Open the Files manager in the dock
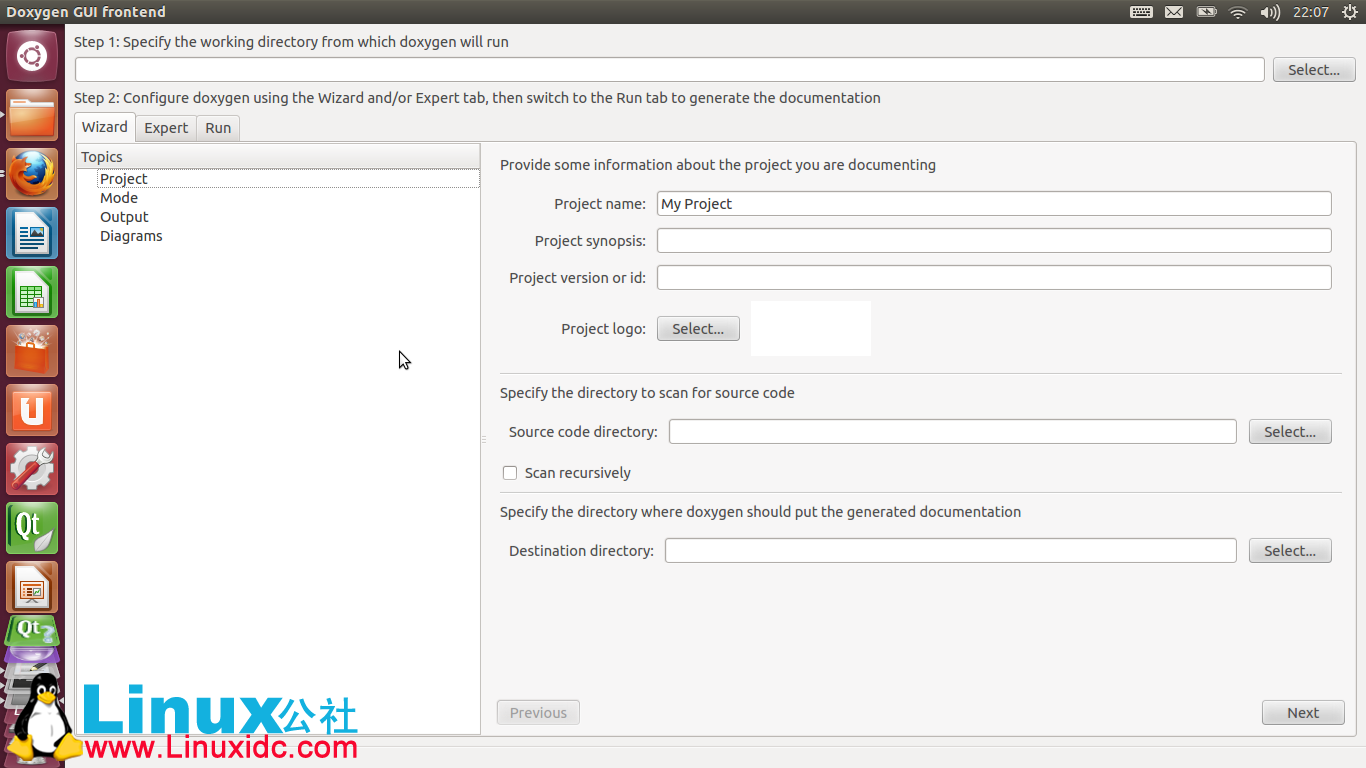Screen dimensions: 1366x768 click(32, 115)
